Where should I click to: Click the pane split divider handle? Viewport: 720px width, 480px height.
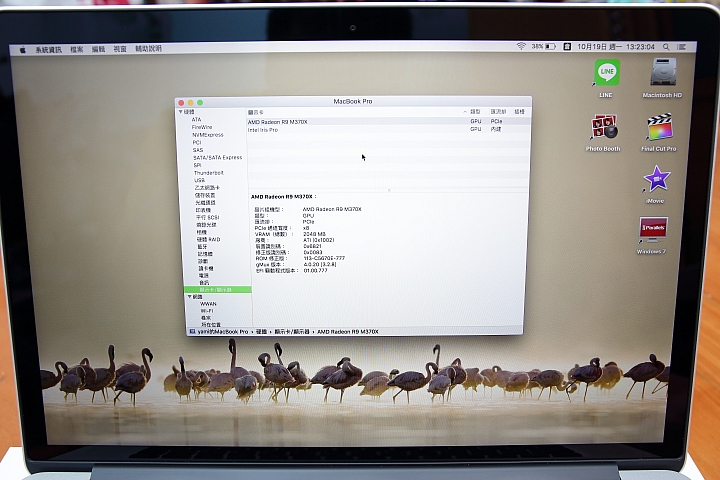coord(389,190)
